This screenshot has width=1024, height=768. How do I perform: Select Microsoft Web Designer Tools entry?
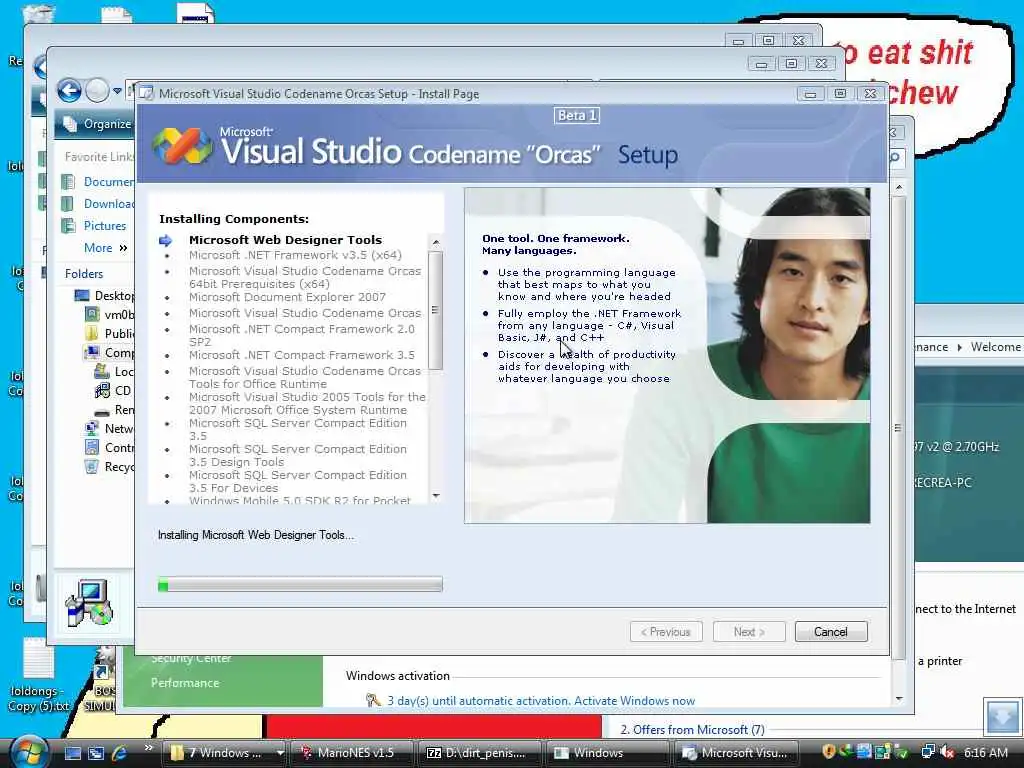point(285,240)
